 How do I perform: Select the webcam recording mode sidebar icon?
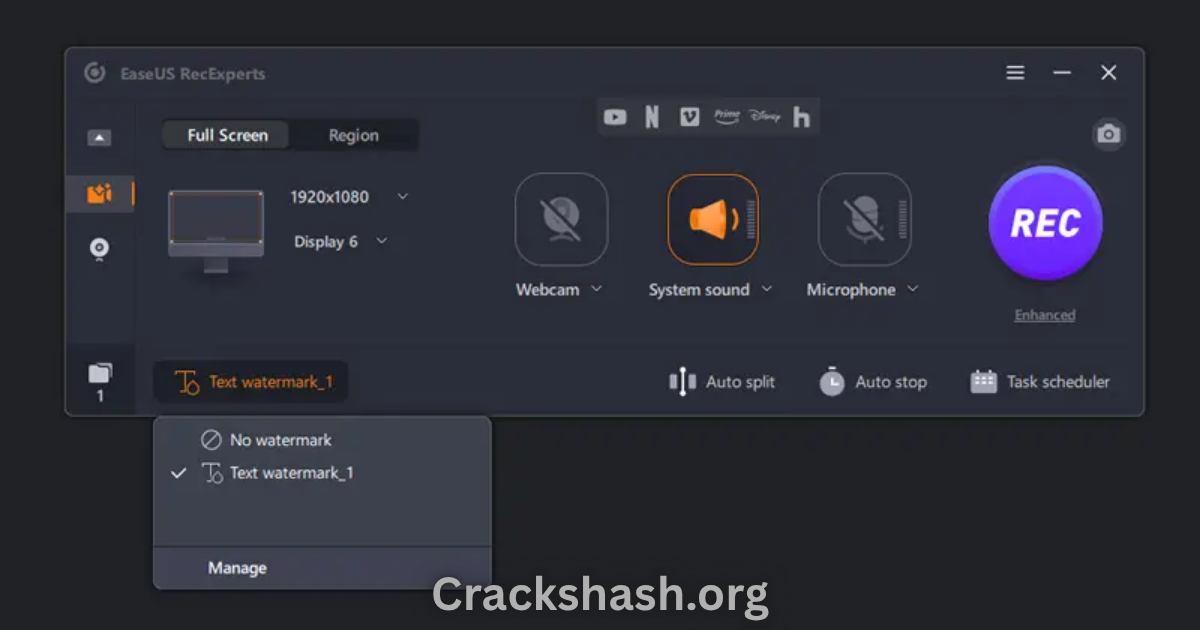click(99, 248)
